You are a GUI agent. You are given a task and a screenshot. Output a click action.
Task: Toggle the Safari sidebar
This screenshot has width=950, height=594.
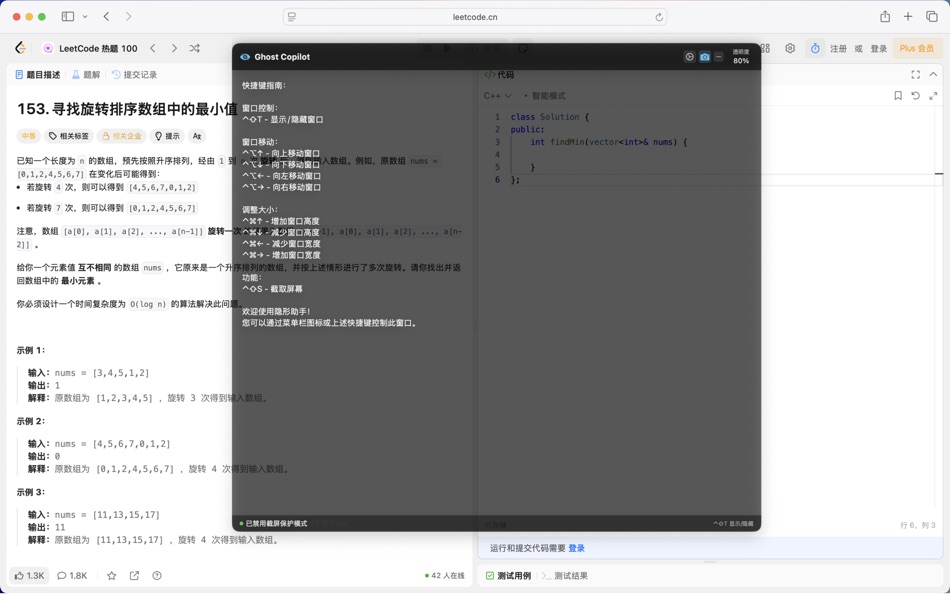68,16
